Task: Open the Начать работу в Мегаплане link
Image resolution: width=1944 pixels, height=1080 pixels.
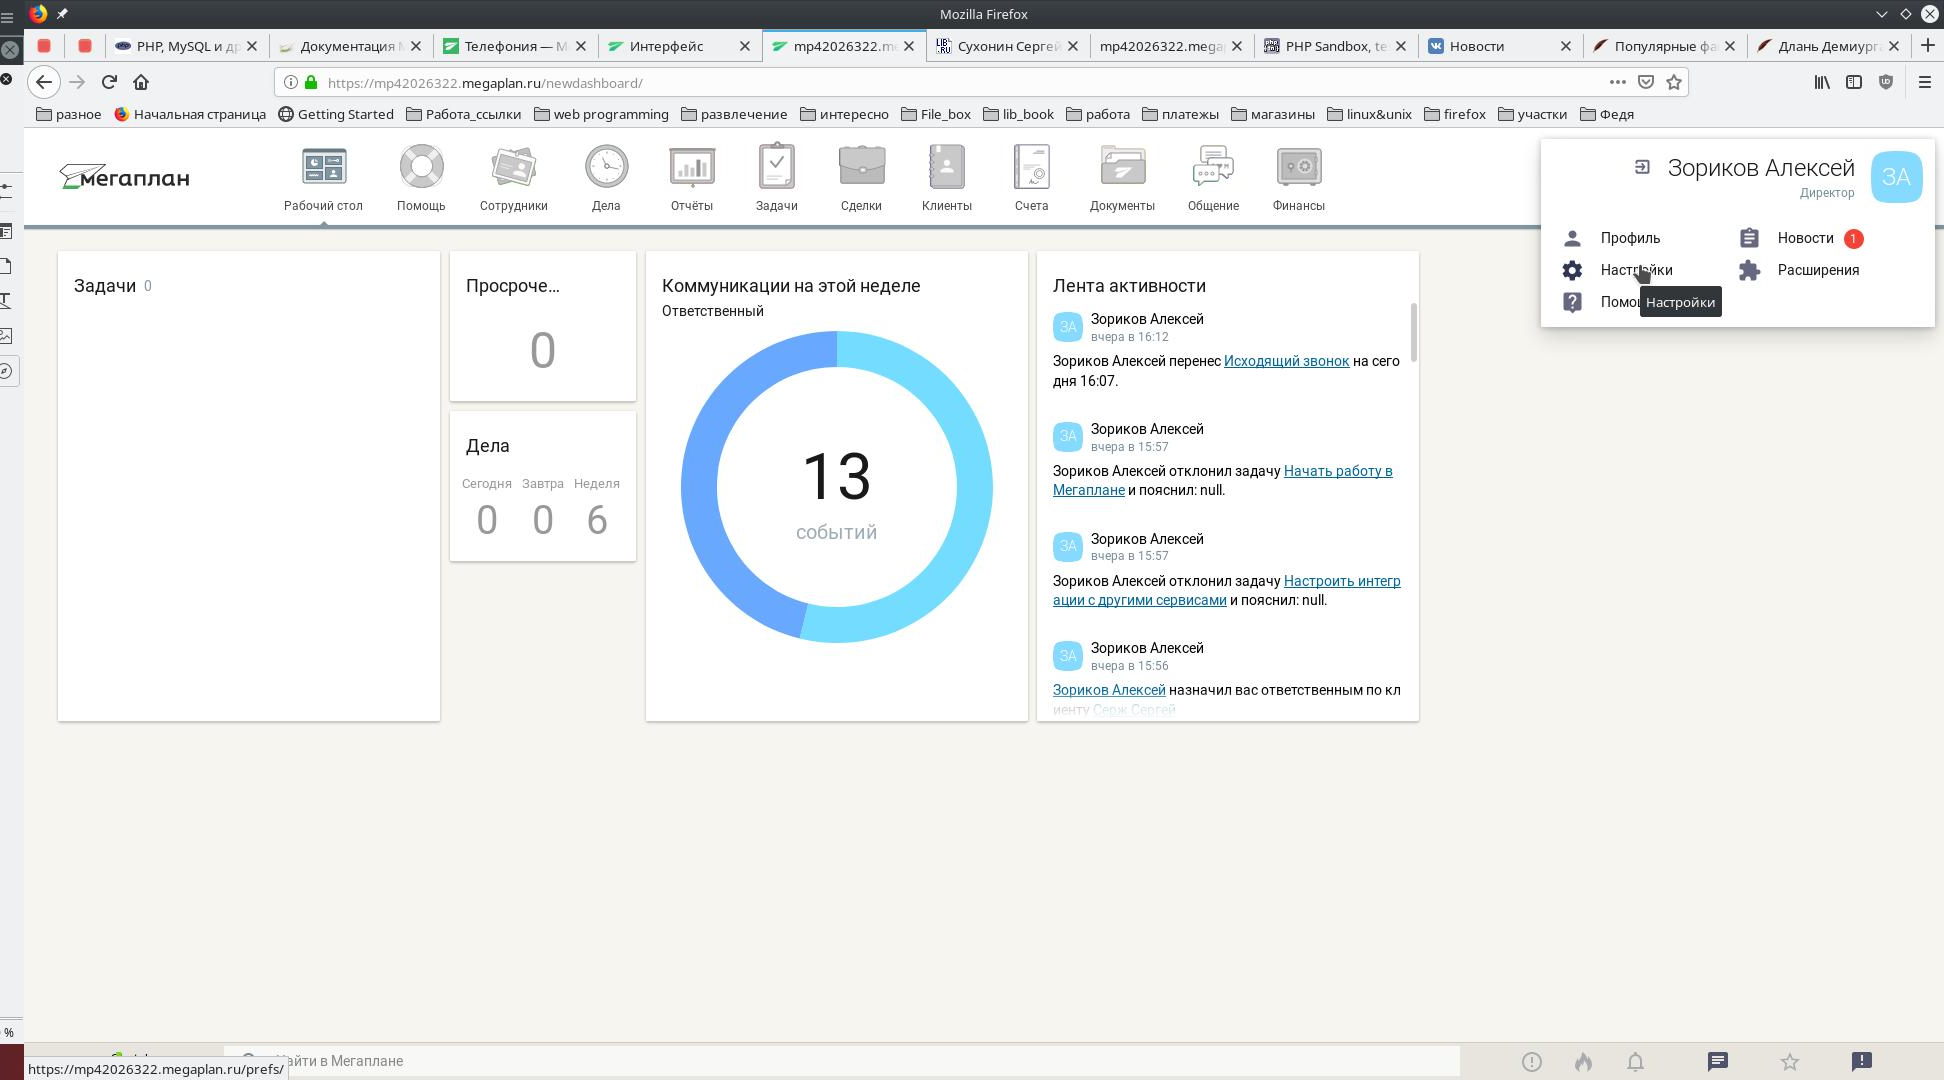Action: coord(1337,471)
